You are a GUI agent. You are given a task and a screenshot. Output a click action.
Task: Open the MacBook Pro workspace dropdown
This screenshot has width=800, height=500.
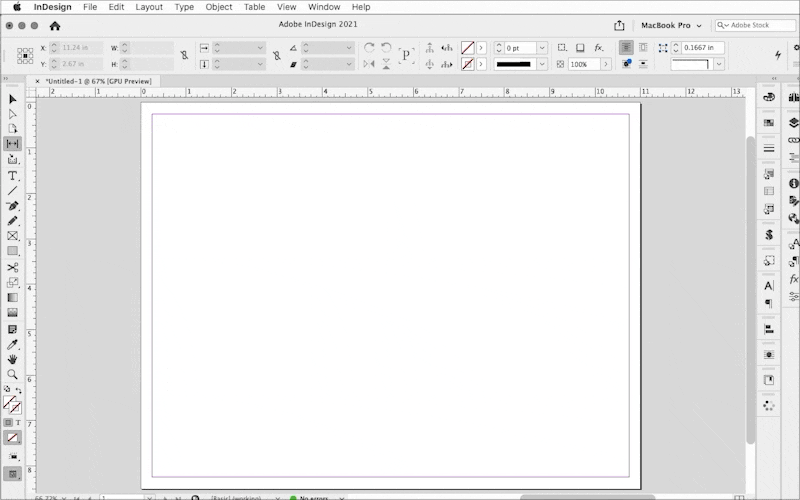671,26
